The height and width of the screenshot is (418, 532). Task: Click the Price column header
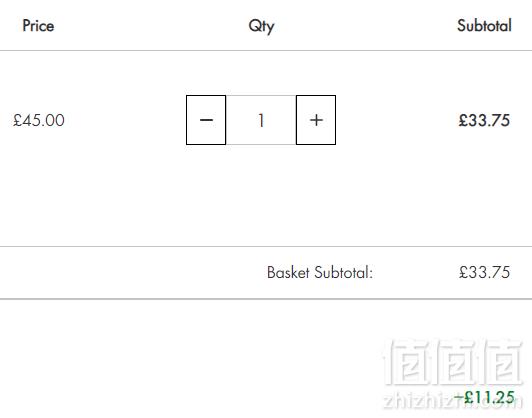click(x=38, y=26)
